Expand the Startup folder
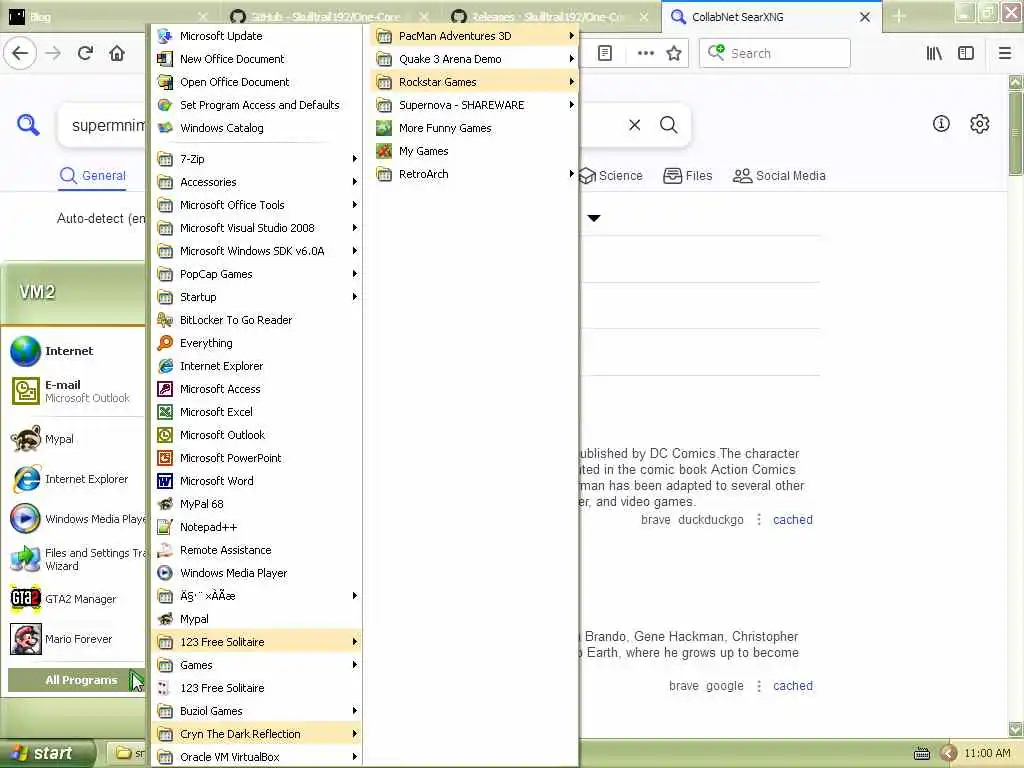This screenshot has width=1024, height=768. pos(256,296)
